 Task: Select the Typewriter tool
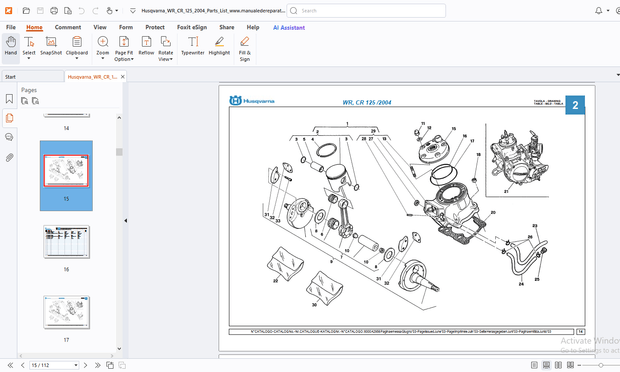pos(193,46)
